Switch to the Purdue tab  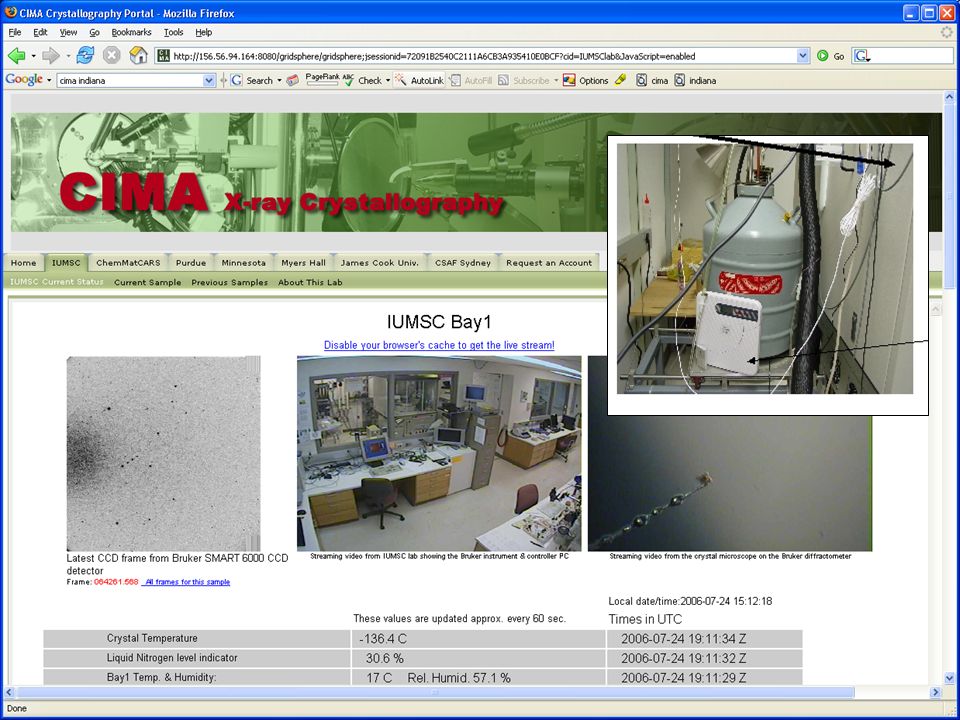(x=191, y=263)
